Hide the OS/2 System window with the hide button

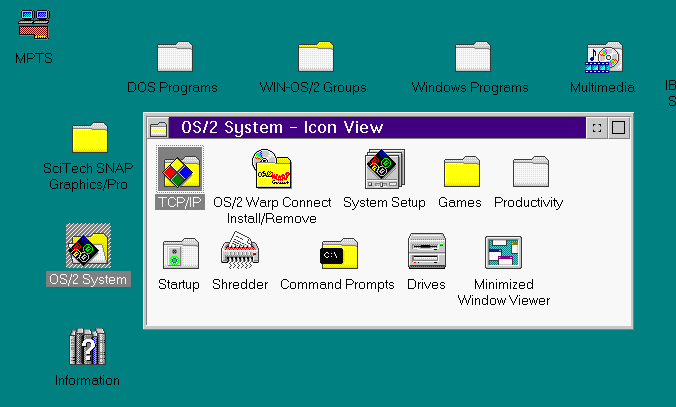(597, 128)
